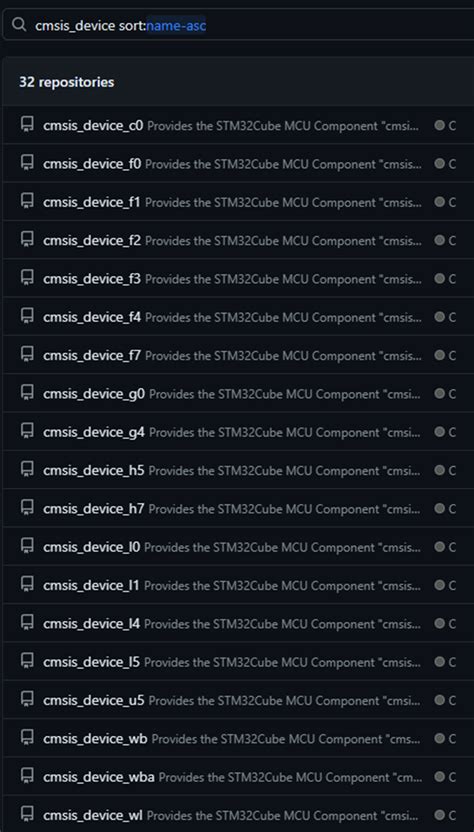Open the cmsis_device_wl repository

(93, 814)
